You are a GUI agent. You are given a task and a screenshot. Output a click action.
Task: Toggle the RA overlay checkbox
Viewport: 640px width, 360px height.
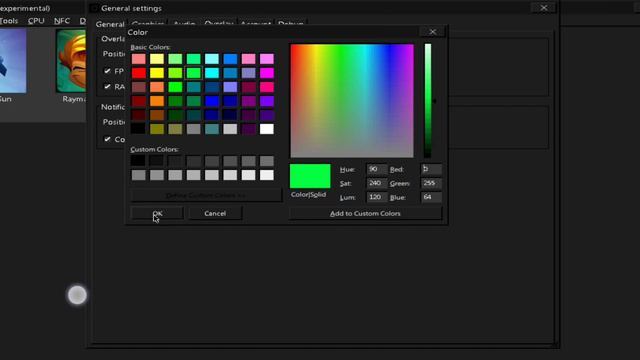pos(107,87)
